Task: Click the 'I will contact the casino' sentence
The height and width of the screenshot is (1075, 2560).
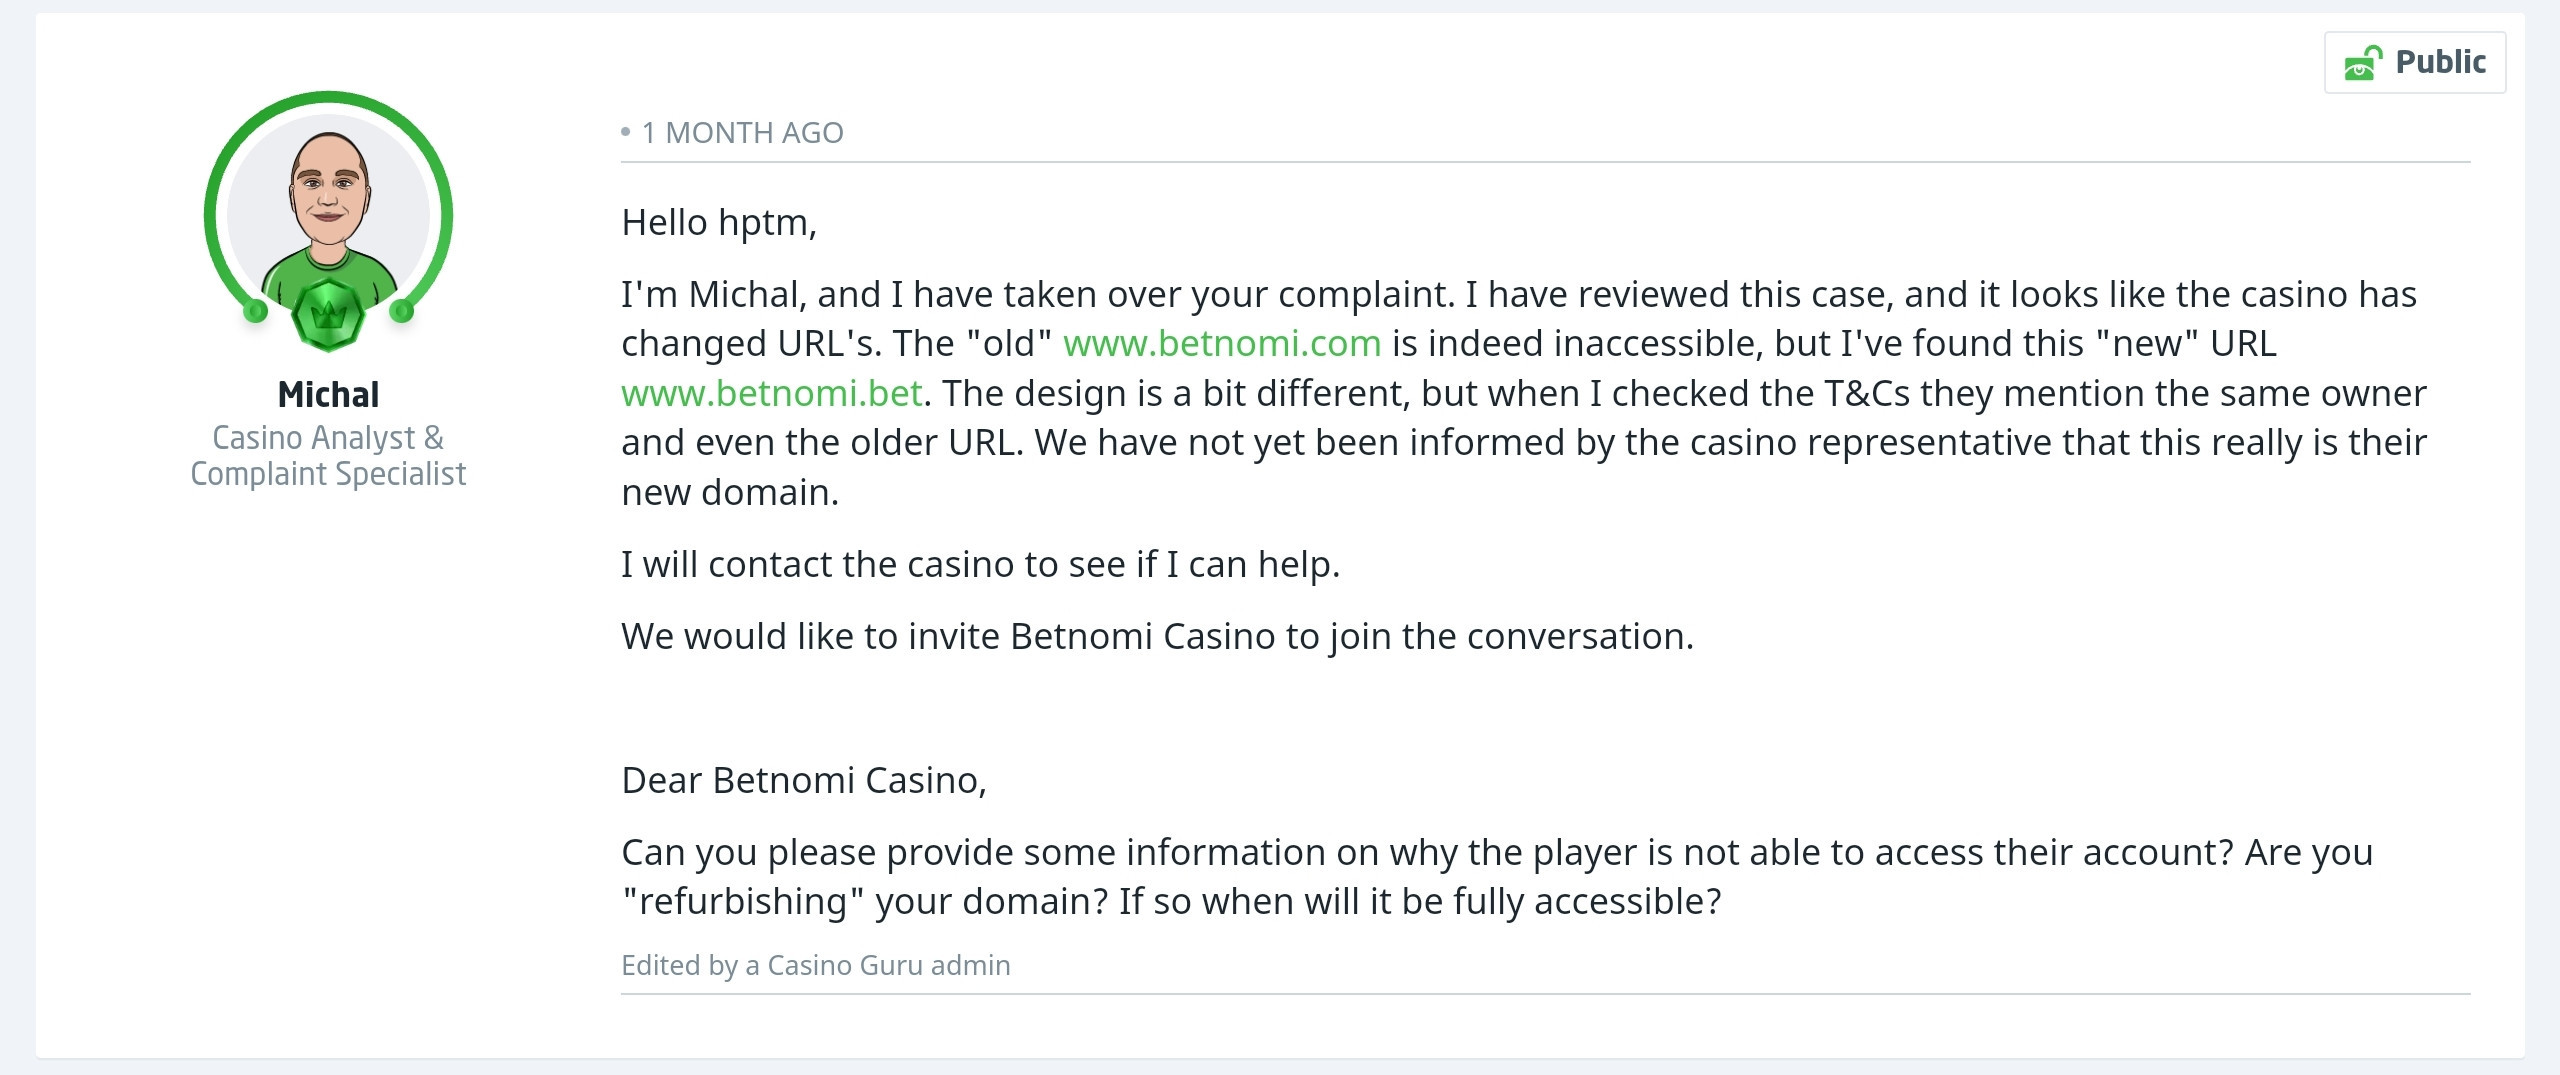Action: [980, 565]
